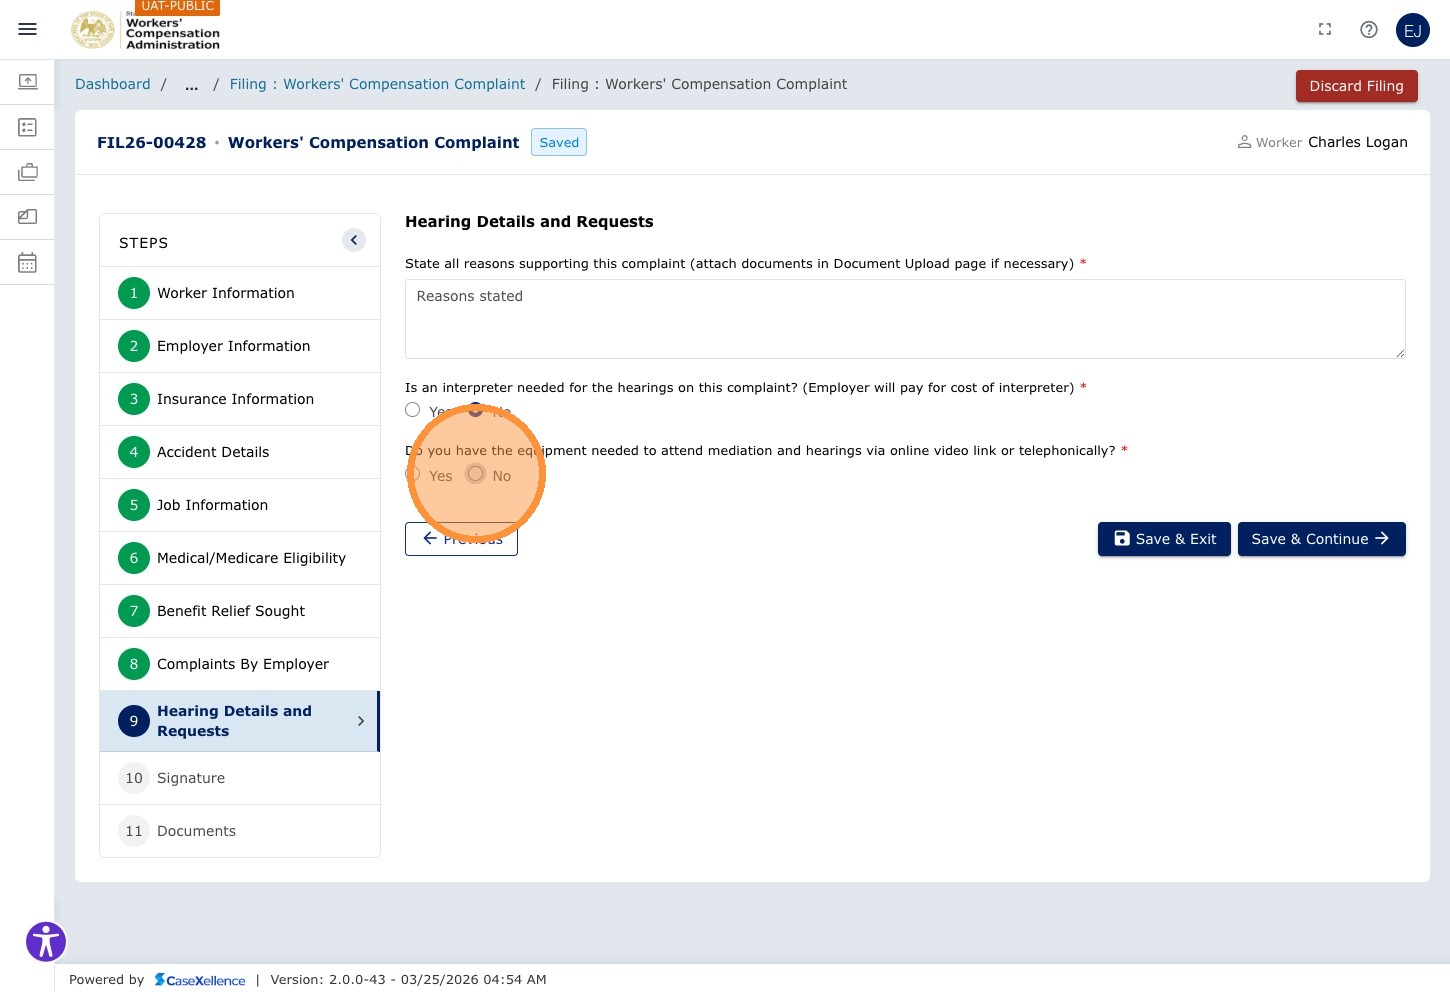This screenshot has height=992, width=1450.
Task: Click the Workers' Compensation Administration logo
Action: tap(146, 29)
